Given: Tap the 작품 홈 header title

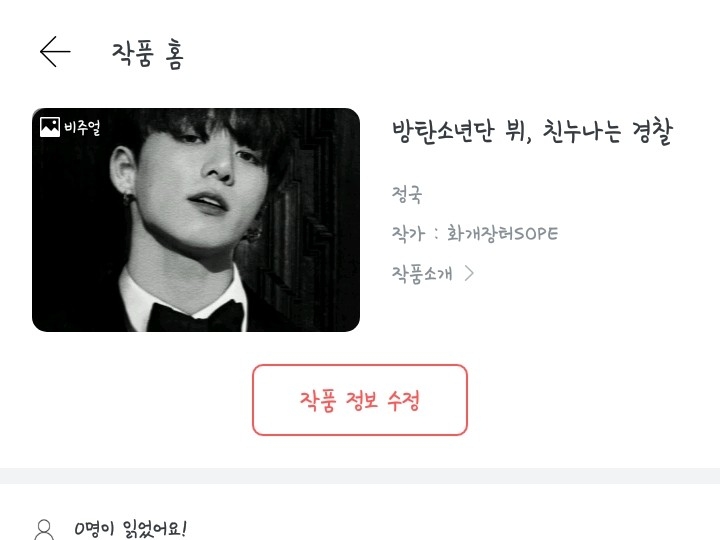Looking at the screenshot, I should pos(148,54).
